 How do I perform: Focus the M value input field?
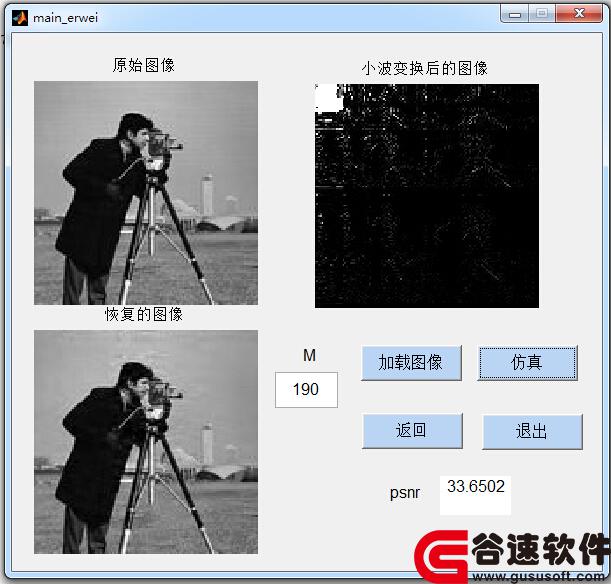tap(306, 390)
